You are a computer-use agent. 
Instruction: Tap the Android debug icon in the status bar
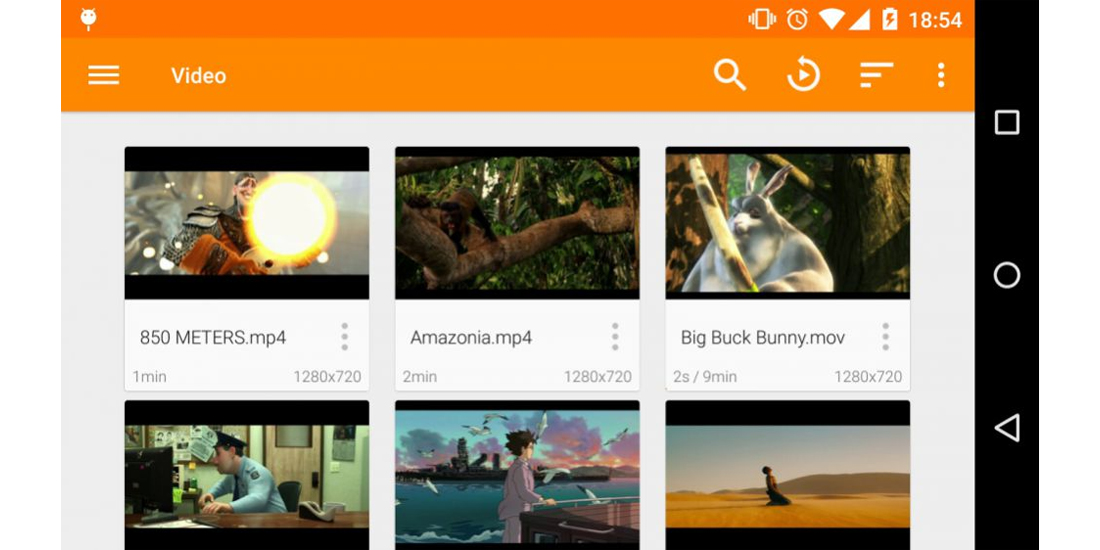88,19
